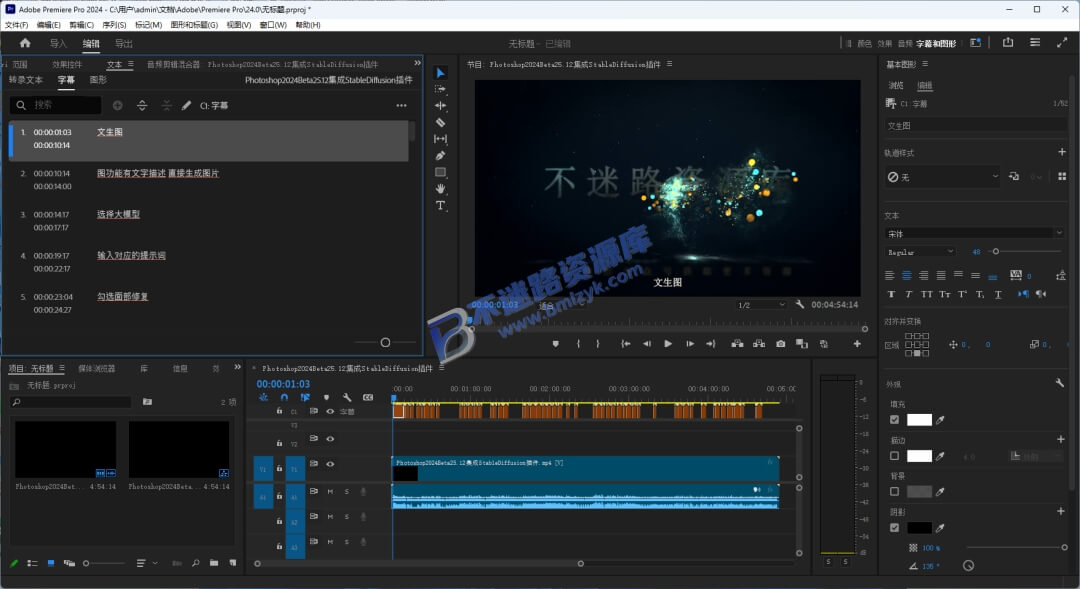Select the Rectangle tool
1080x589 pixels.
click(440, 172)
